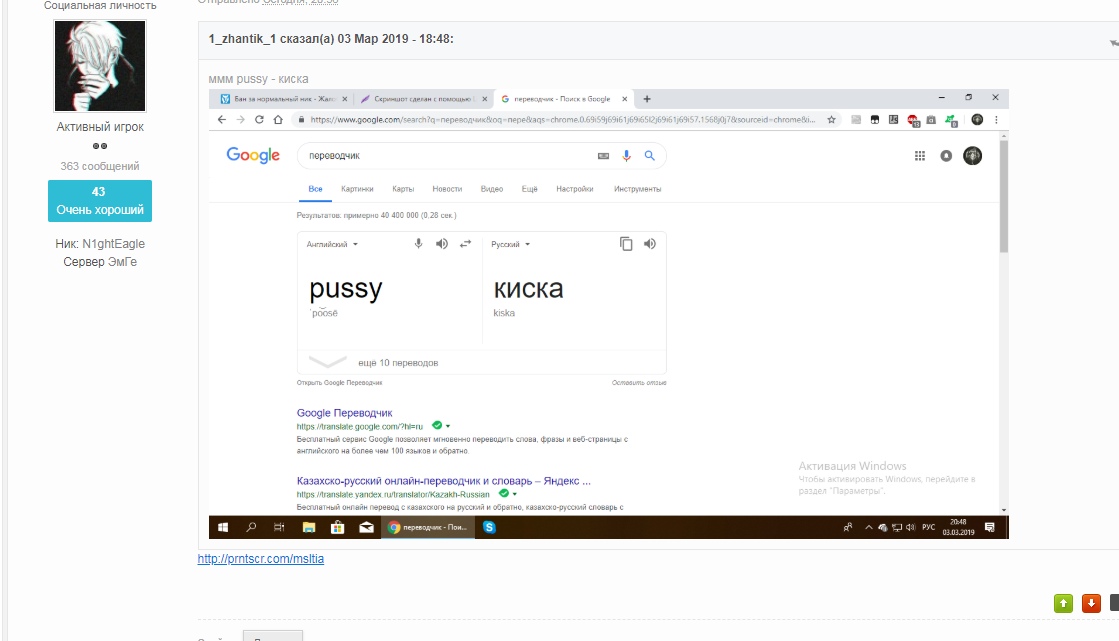Switch to the 'Скриншот сделан с помощью' tab
This screenshot has height=641, width=1119.
click(x=424, y=99)
